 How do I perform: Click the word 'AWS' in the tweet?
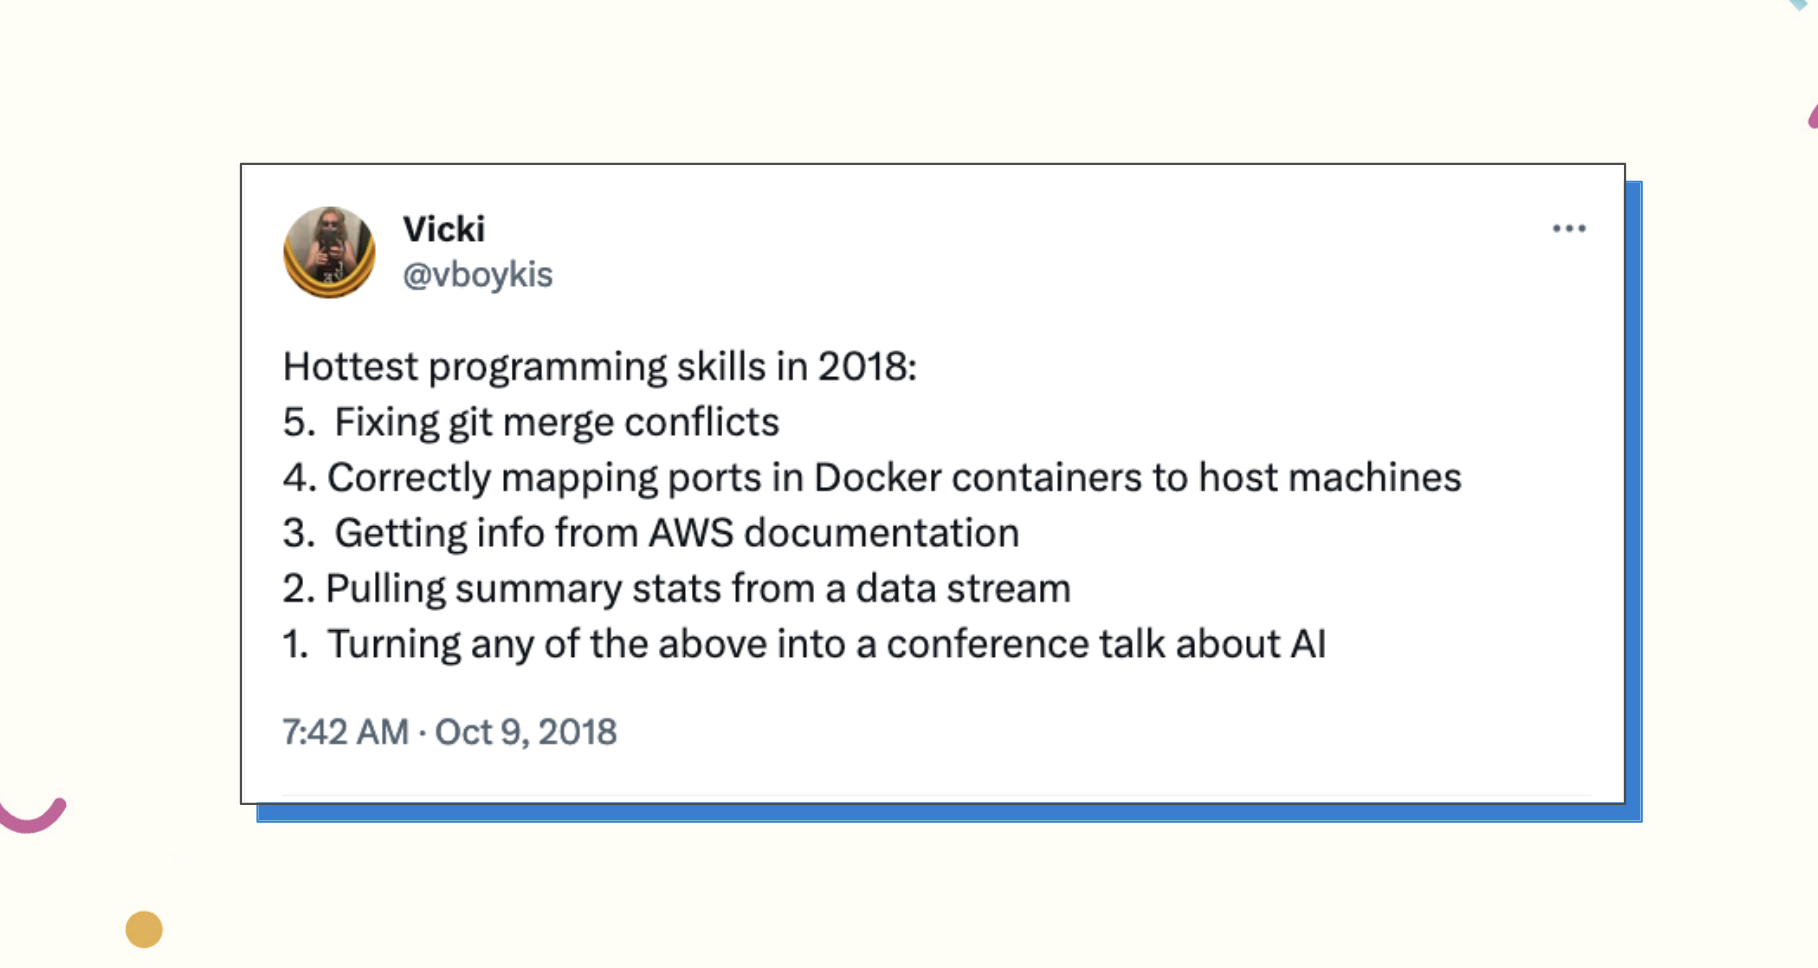click(691, 533)
